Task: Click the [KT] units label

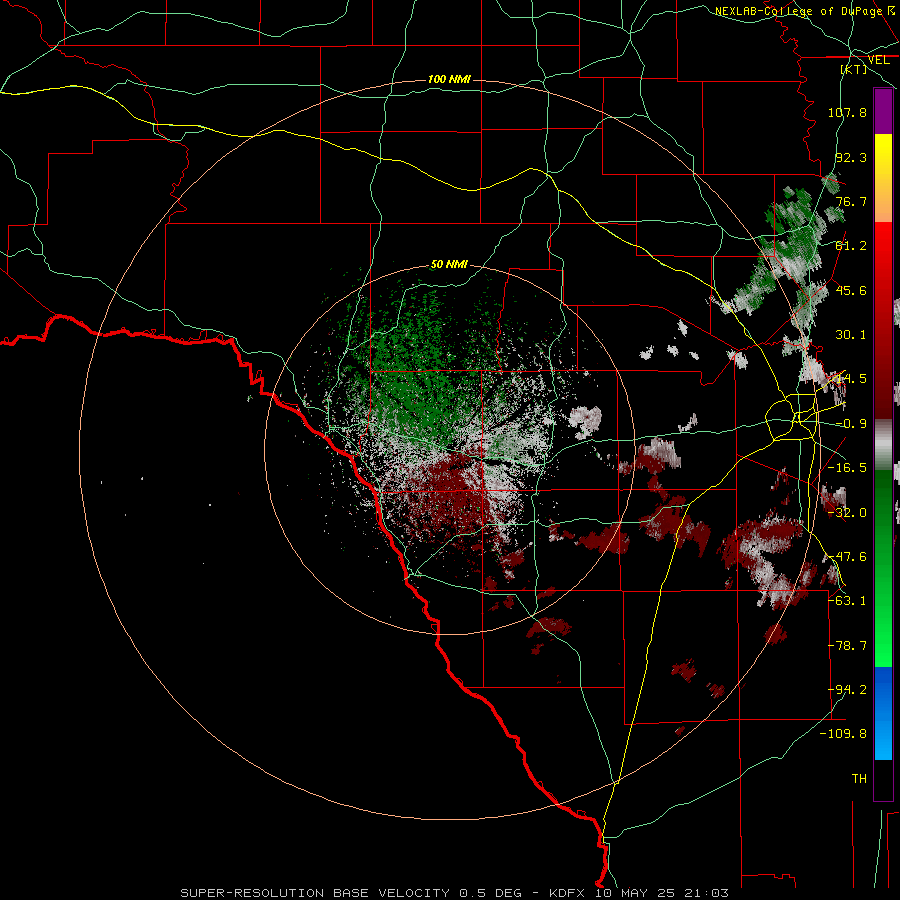Action: (x=854, y=69)
